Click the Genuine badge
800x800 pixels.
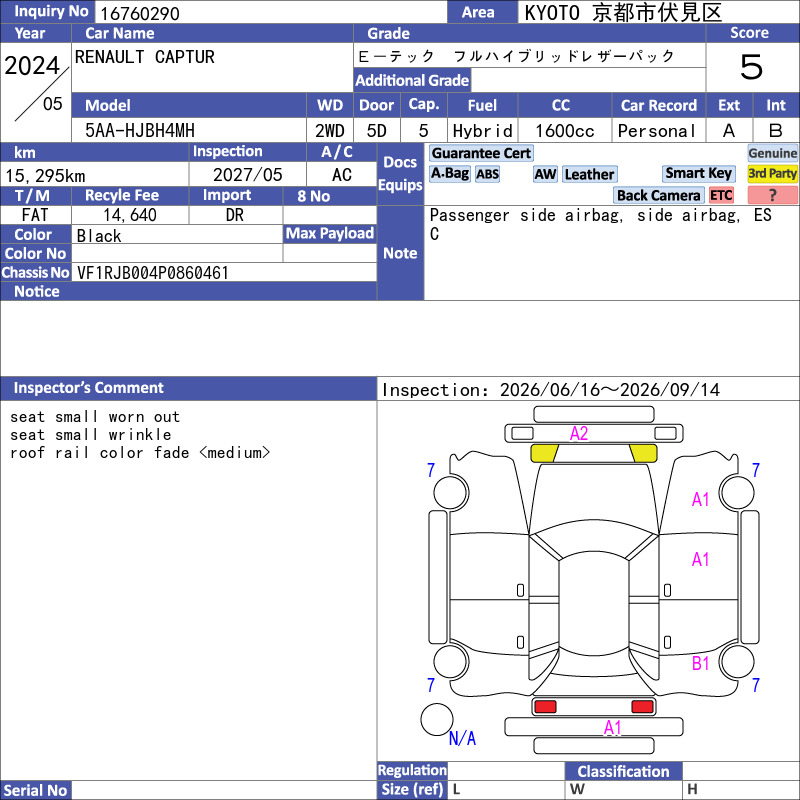772,153
